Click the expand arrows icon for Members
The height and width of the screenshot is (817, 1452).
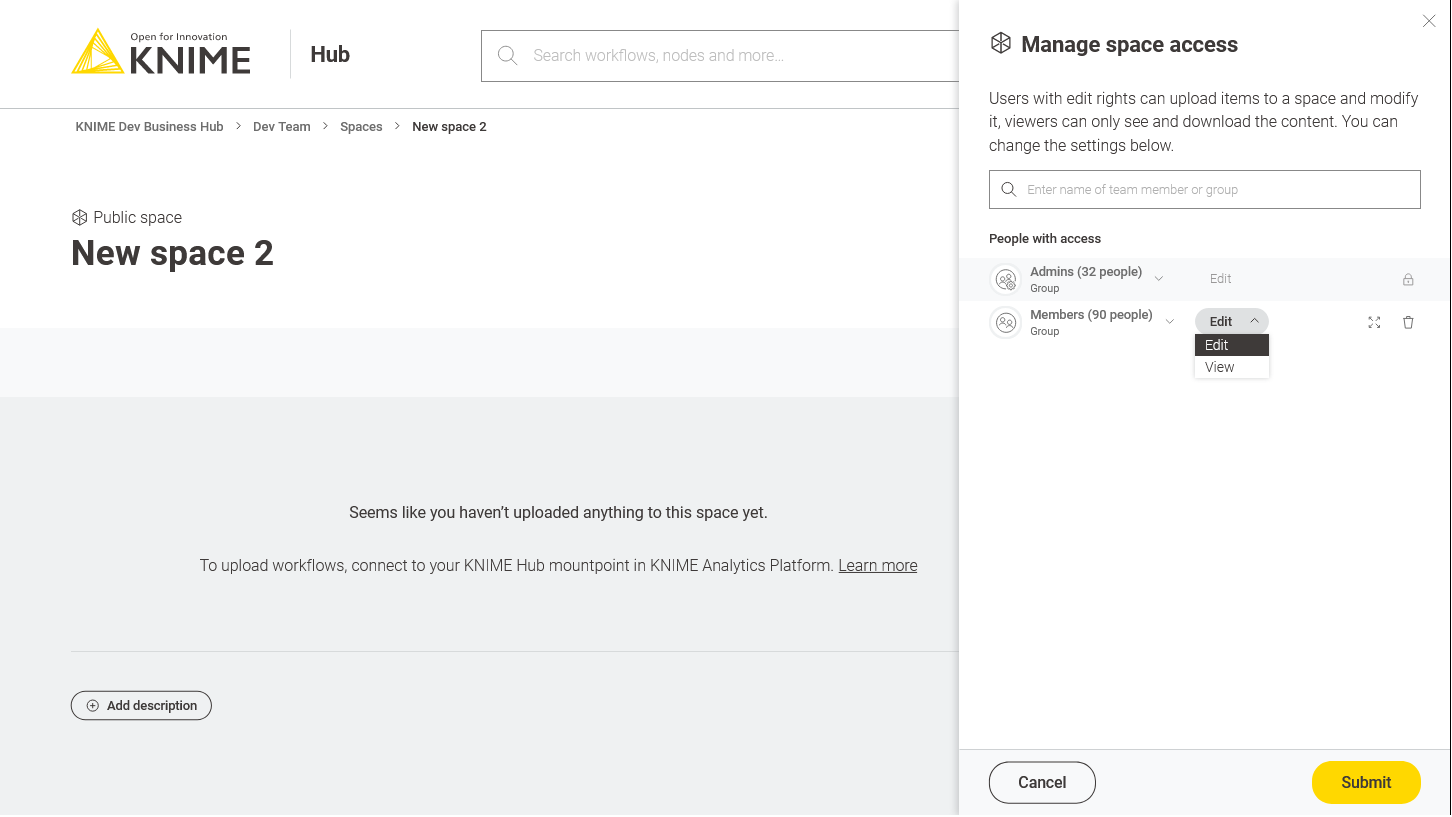tap(1374, 322)
